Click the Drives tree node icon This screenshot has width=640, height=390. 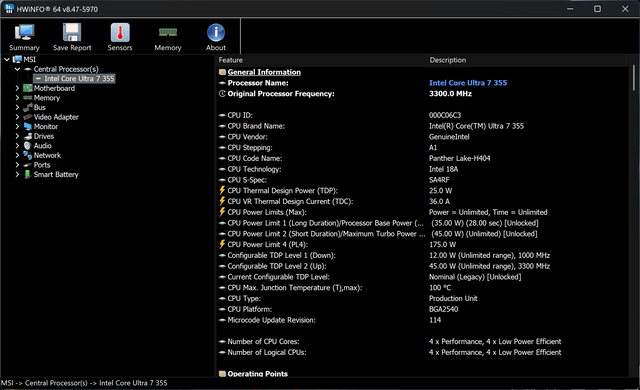[27, 136]
